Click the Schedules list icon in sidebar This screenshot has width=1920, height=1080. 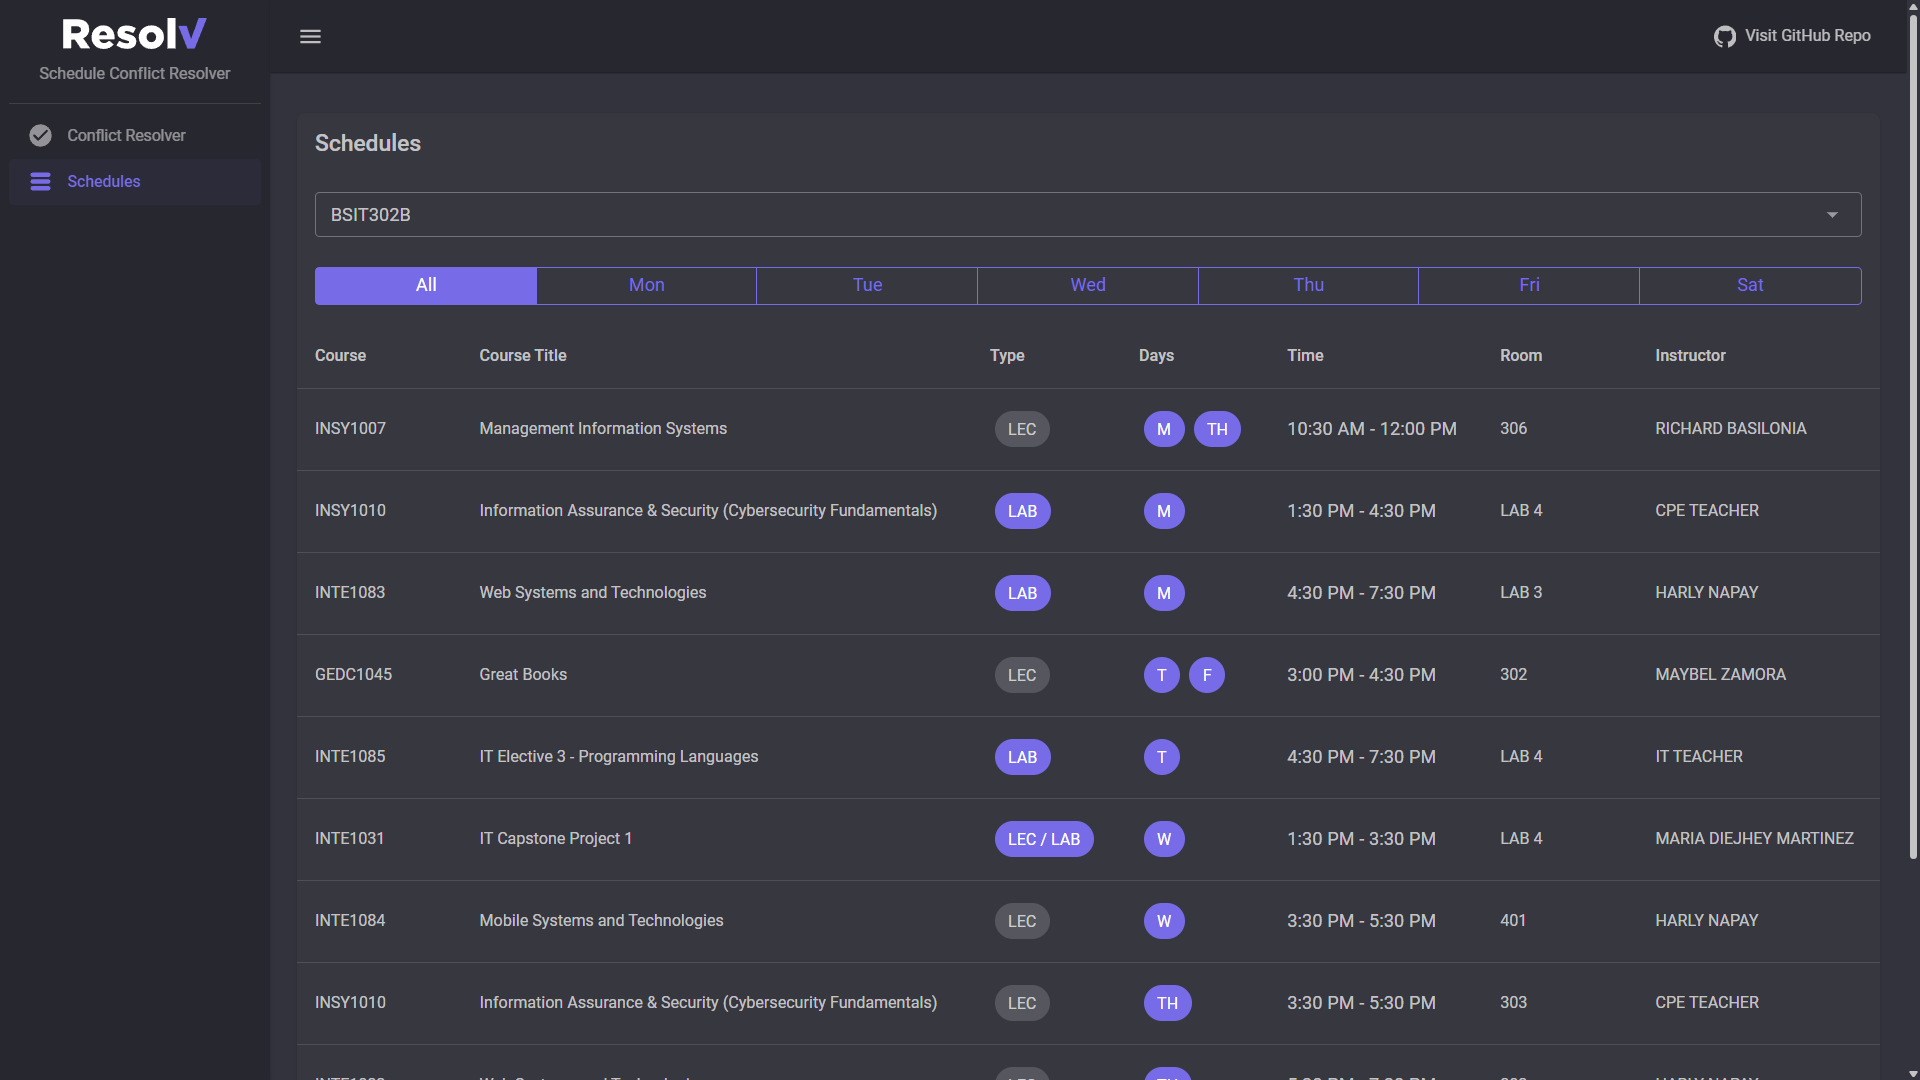tap(40, 181)
